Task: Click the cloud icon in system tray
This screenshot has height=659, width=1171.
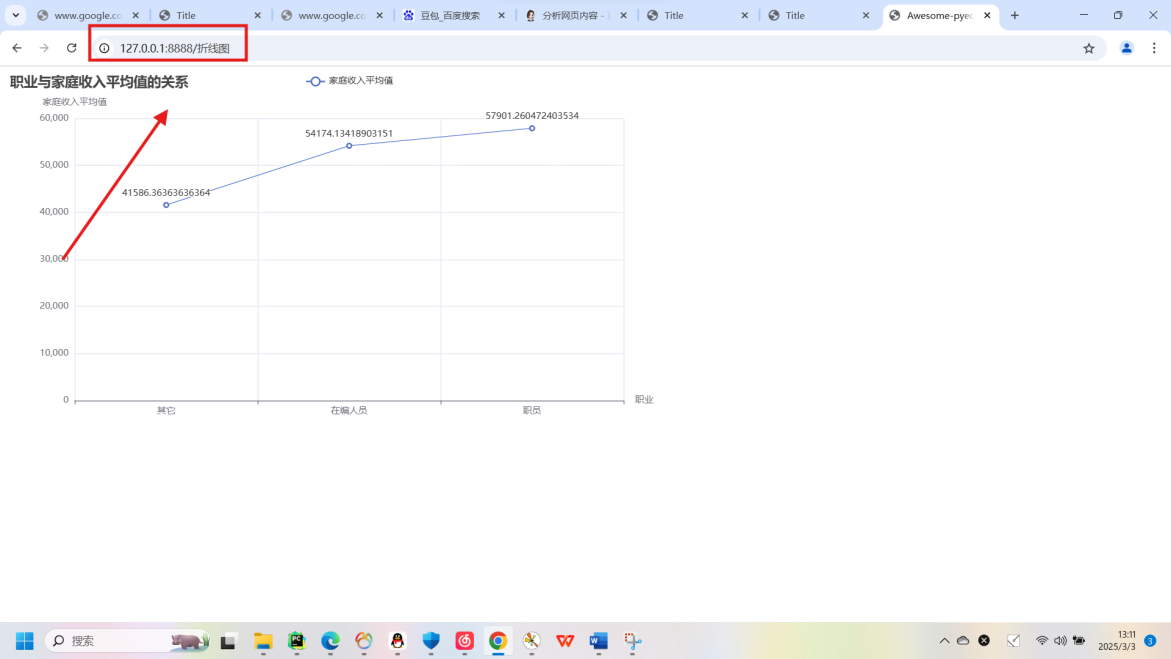Action: [x=963, y=640]
